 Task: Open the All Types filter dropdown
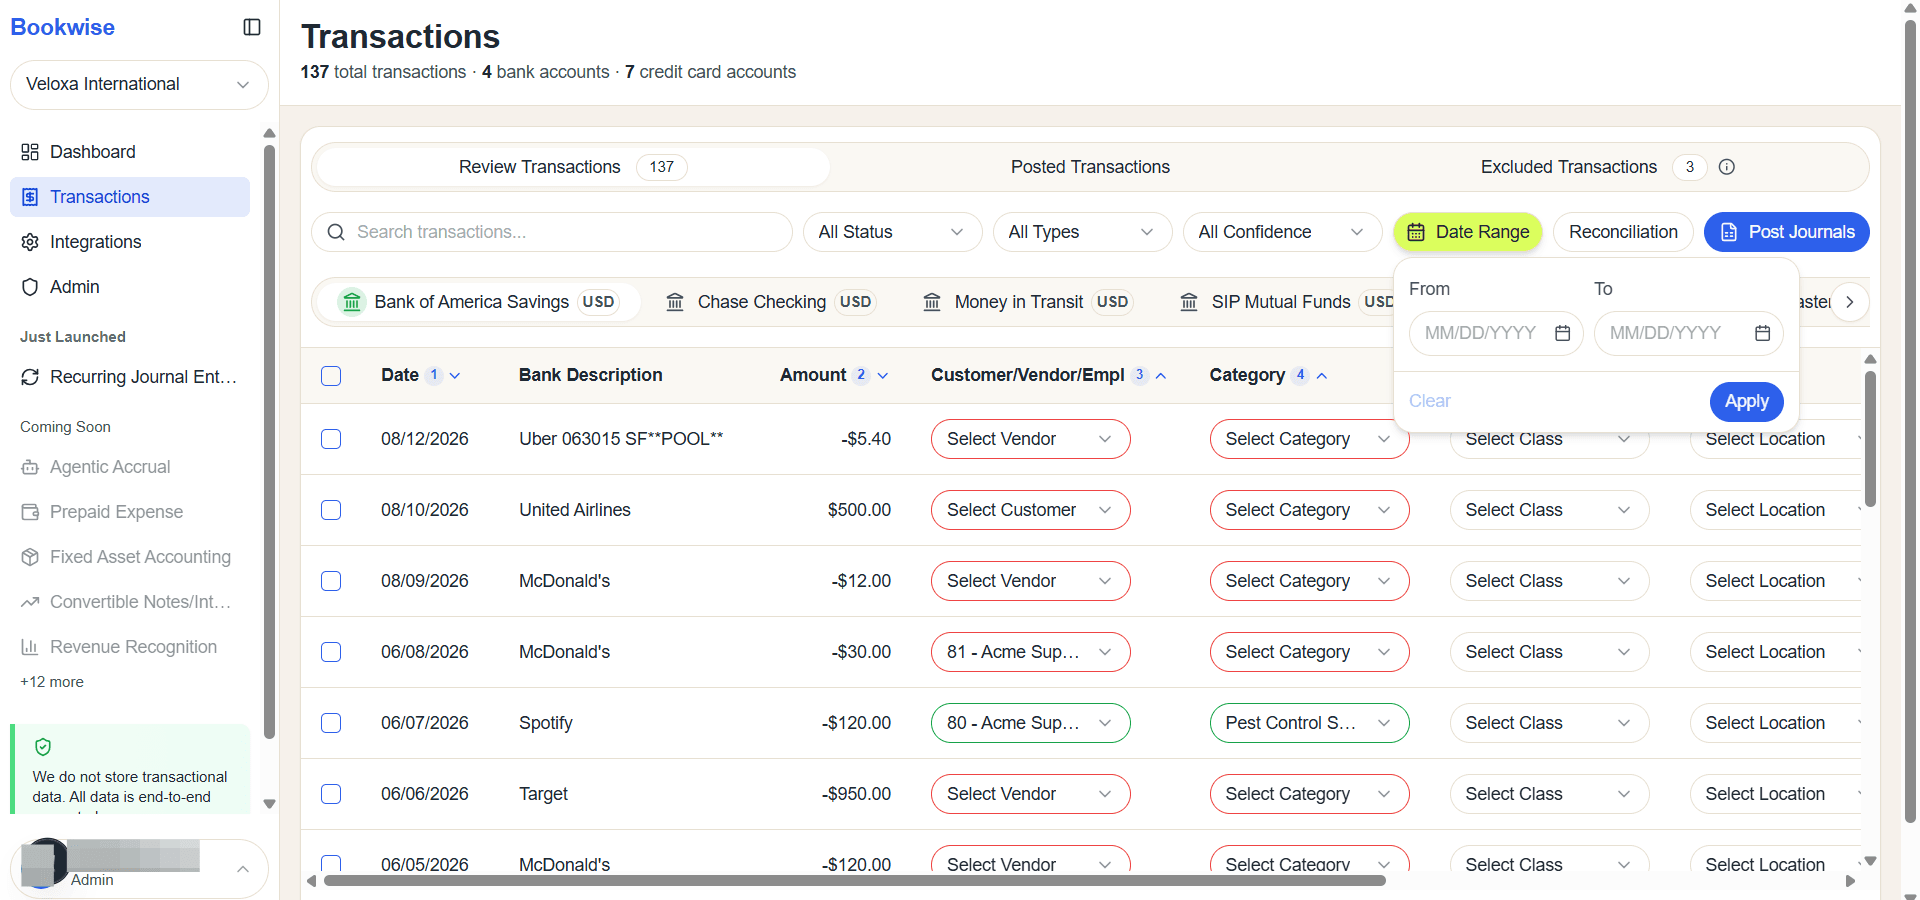[x=1082, y=232]
